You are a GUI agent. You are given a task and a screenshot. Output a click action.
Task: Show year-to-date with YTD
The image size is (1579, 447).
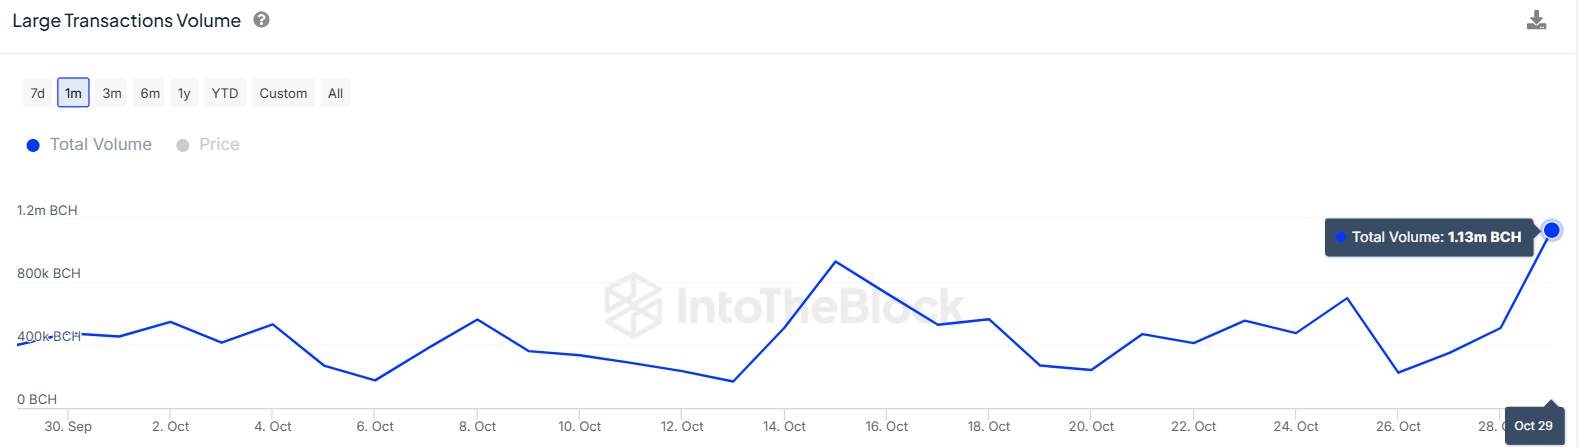coord(225,93)
